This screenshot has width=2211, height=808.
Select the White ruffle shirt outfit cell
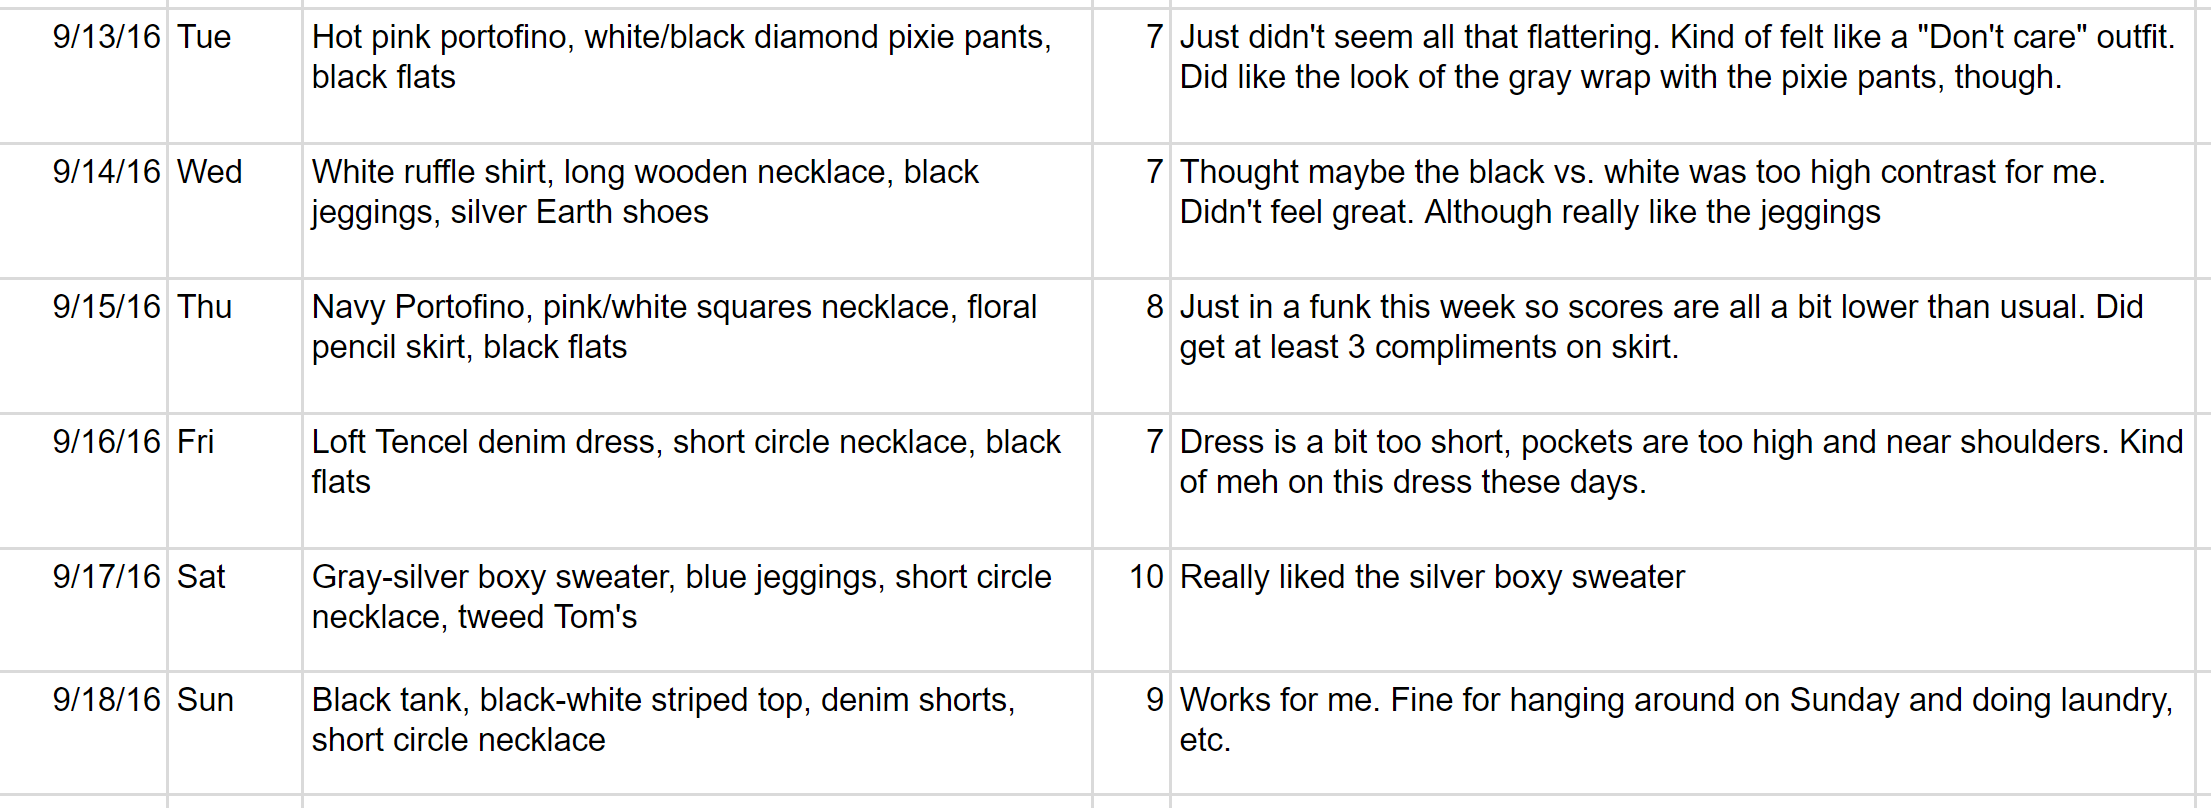(x=697, y=211)
